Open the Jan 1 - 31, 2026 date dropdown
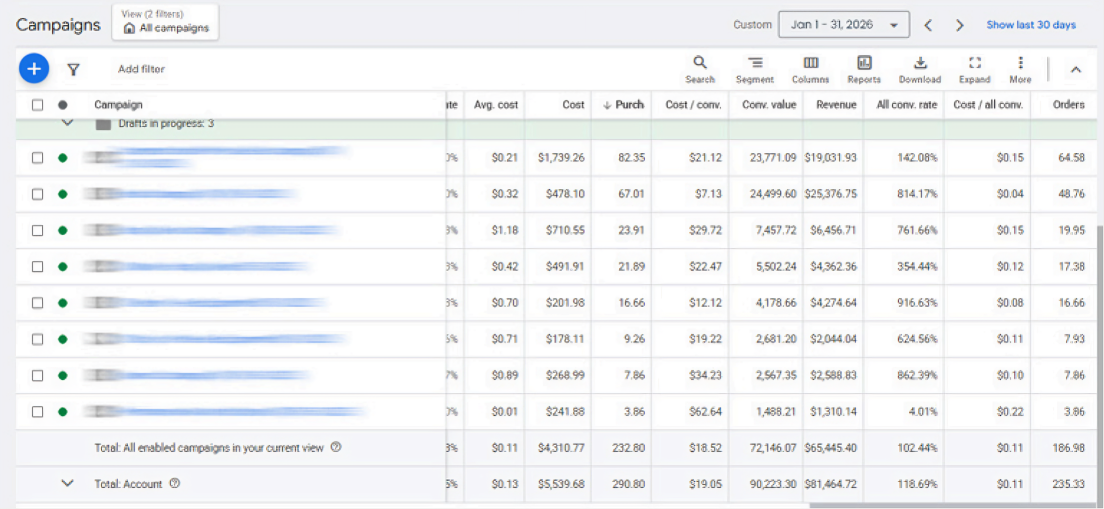This screenshot has height=509, width=1104. click(x=843, y=25)
